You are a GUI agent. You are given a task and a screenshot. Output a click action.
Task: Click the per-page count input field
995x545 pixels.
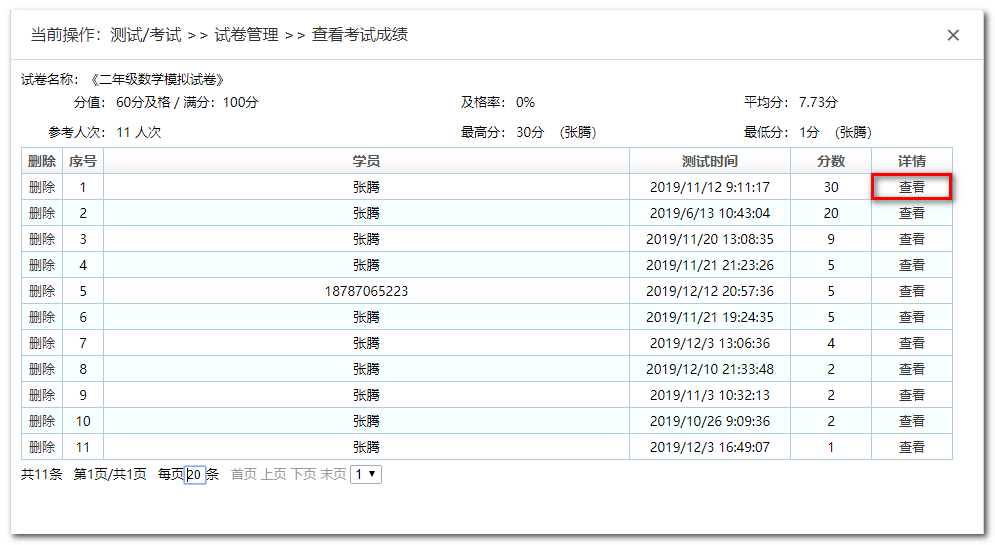(x=195, y=475)
